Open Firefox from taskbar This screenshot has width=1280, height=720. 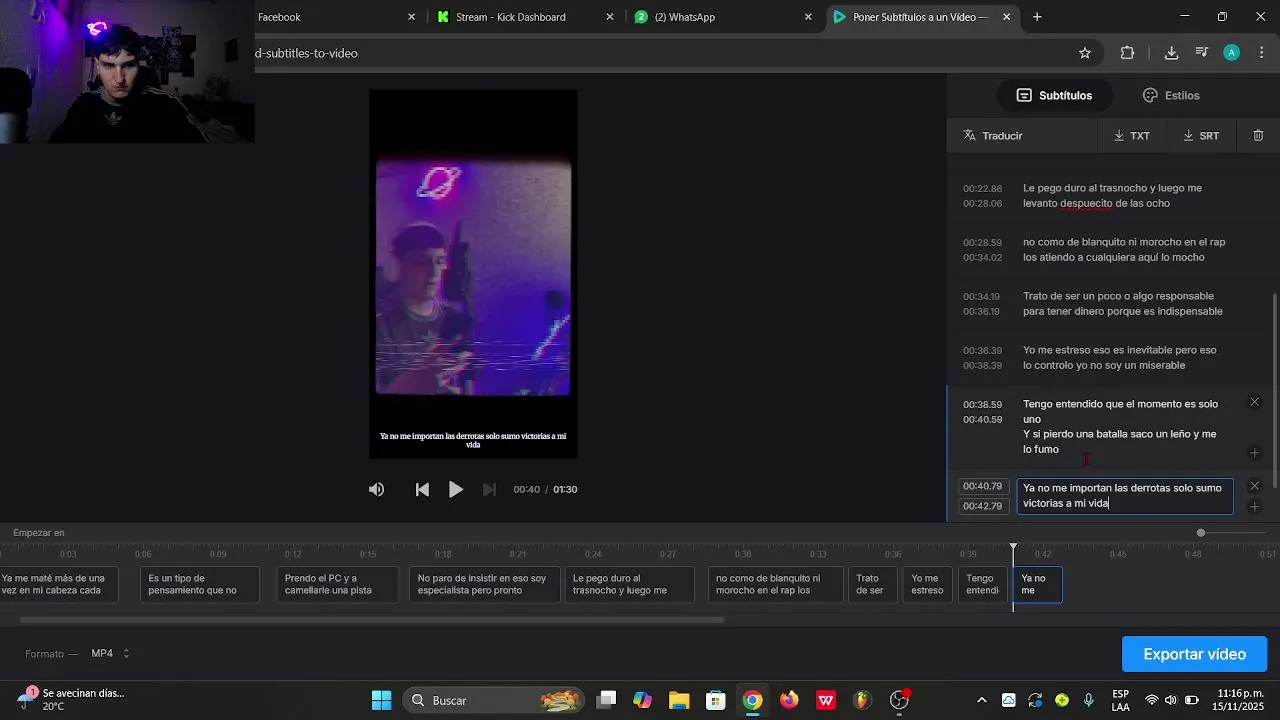(789, 700)
